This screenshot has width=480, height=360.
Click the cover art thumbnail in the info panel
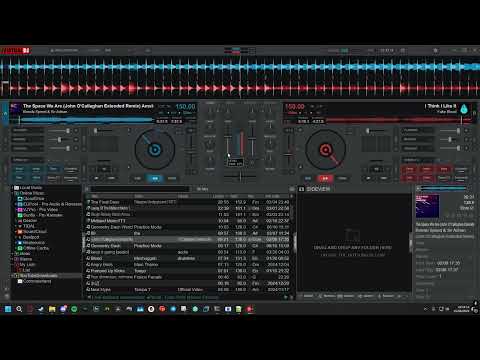click(x=427, y=206)
